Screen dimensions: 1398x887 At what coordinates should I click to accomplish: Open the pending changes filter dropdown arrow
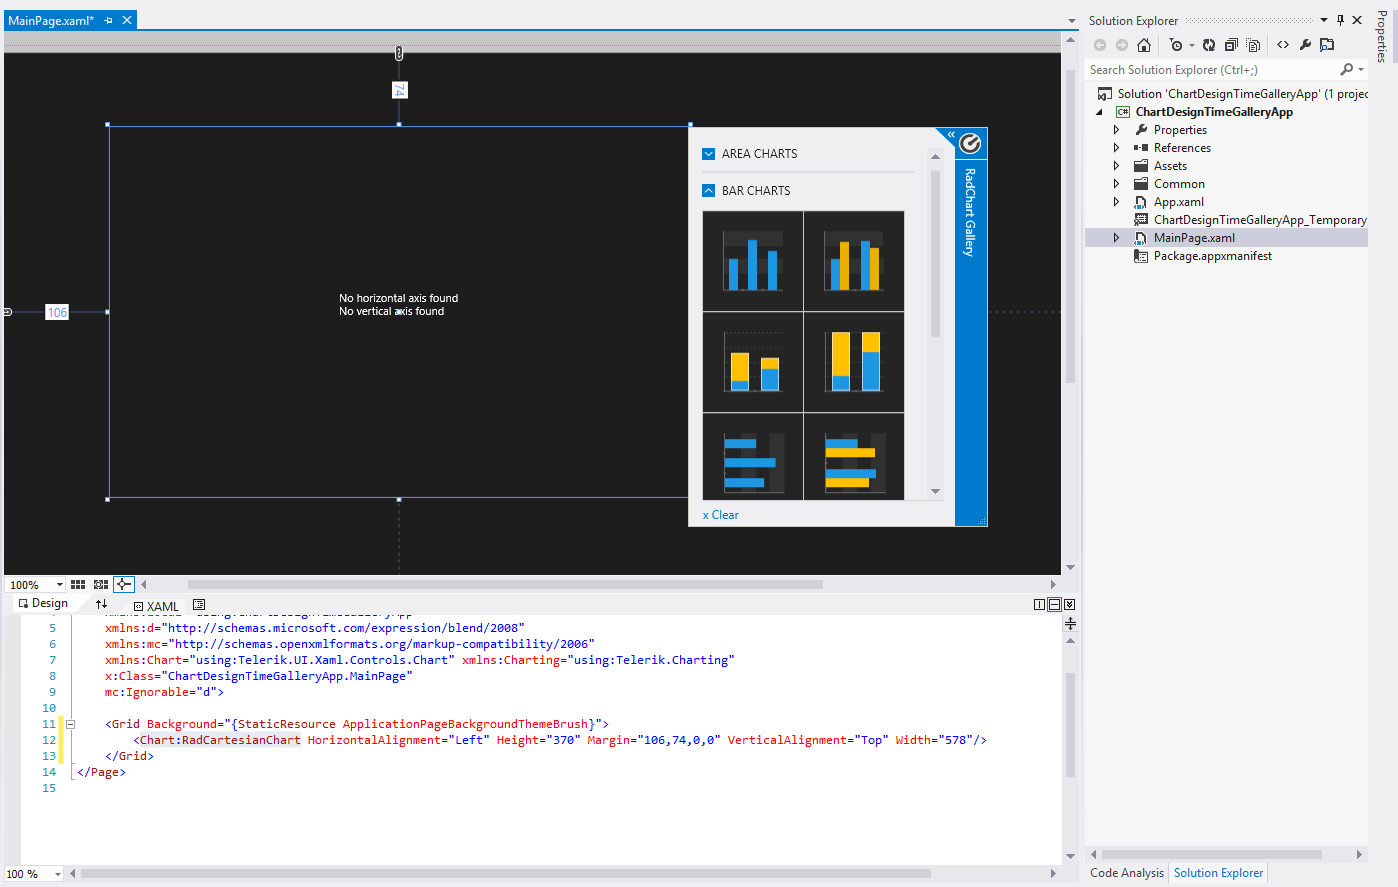(1192, 45)
